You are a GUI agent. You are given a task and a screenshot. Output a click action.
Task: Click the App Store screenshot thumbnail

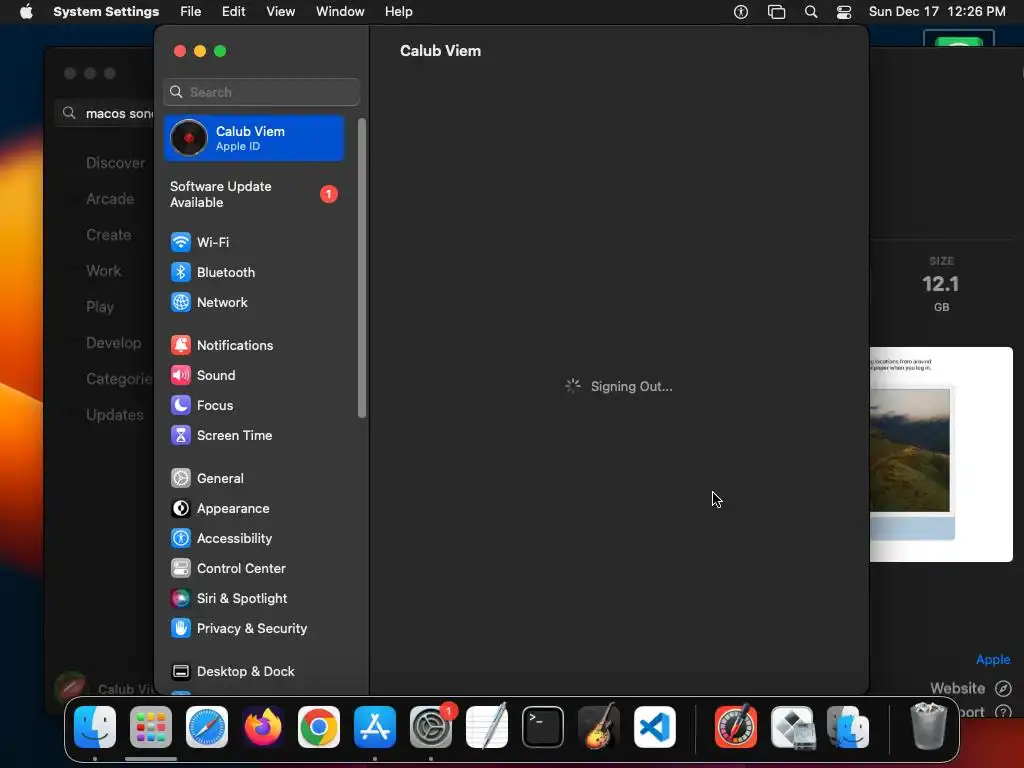(x=941, y=454)
